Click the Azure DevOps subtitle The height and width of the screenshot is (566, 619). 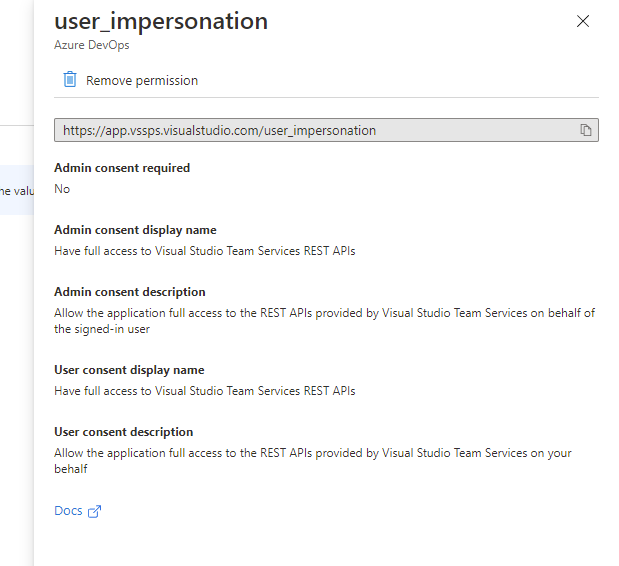coord(92,45)
